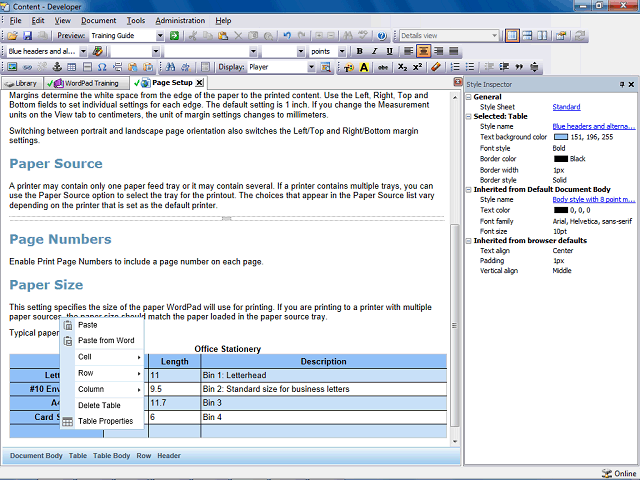
Task: Apply subscript formatting X2 icon
Action: pos(402,67)
